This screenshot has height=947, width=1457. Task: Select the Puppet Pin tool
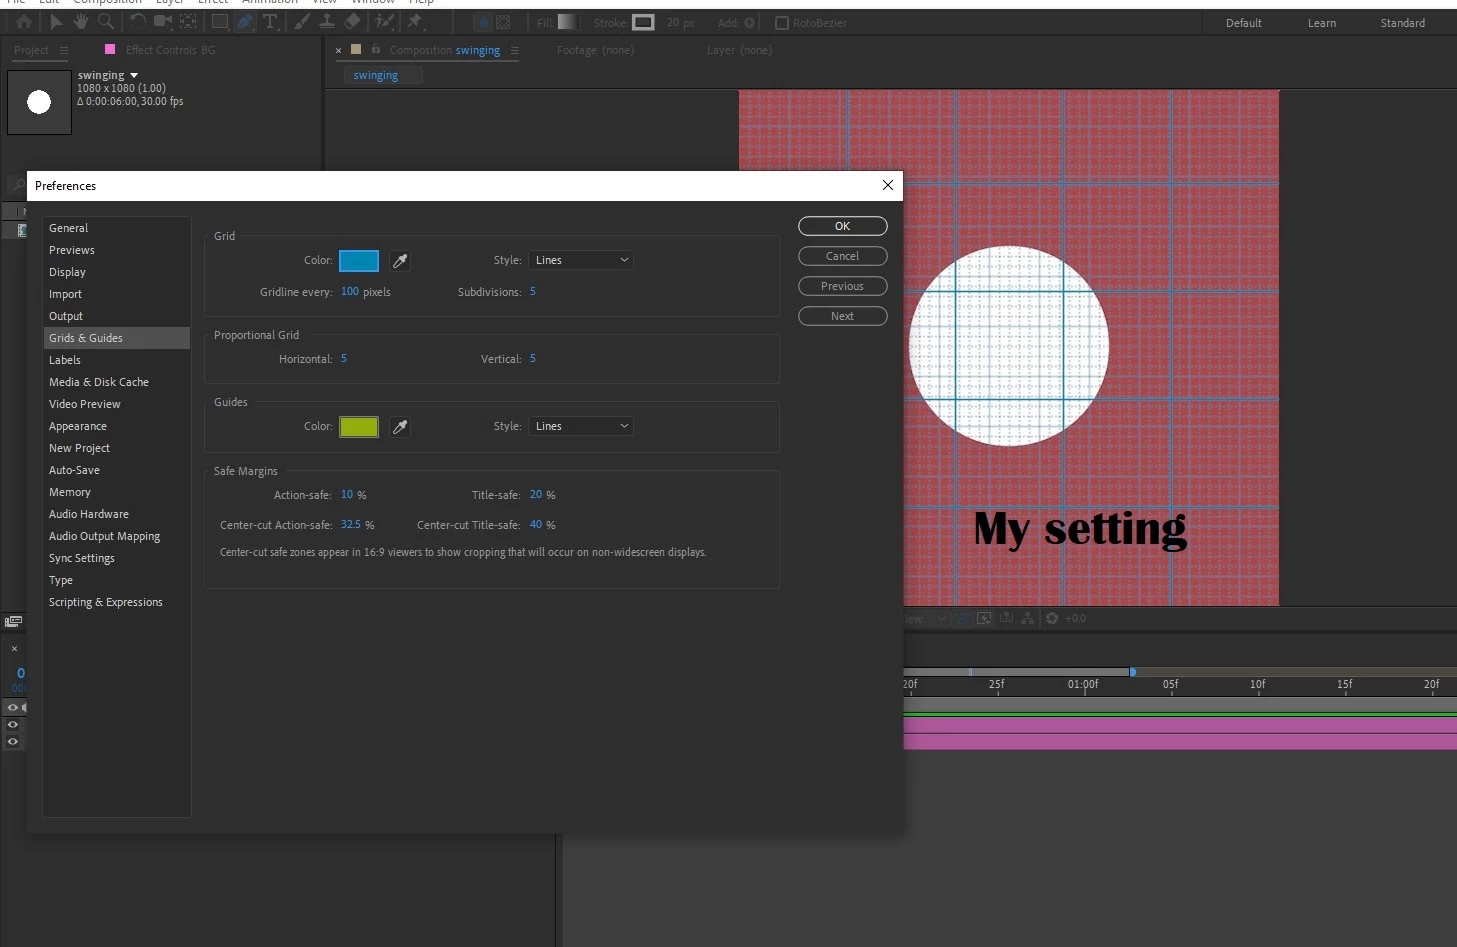pyautogui.click(x=415, y=22)
